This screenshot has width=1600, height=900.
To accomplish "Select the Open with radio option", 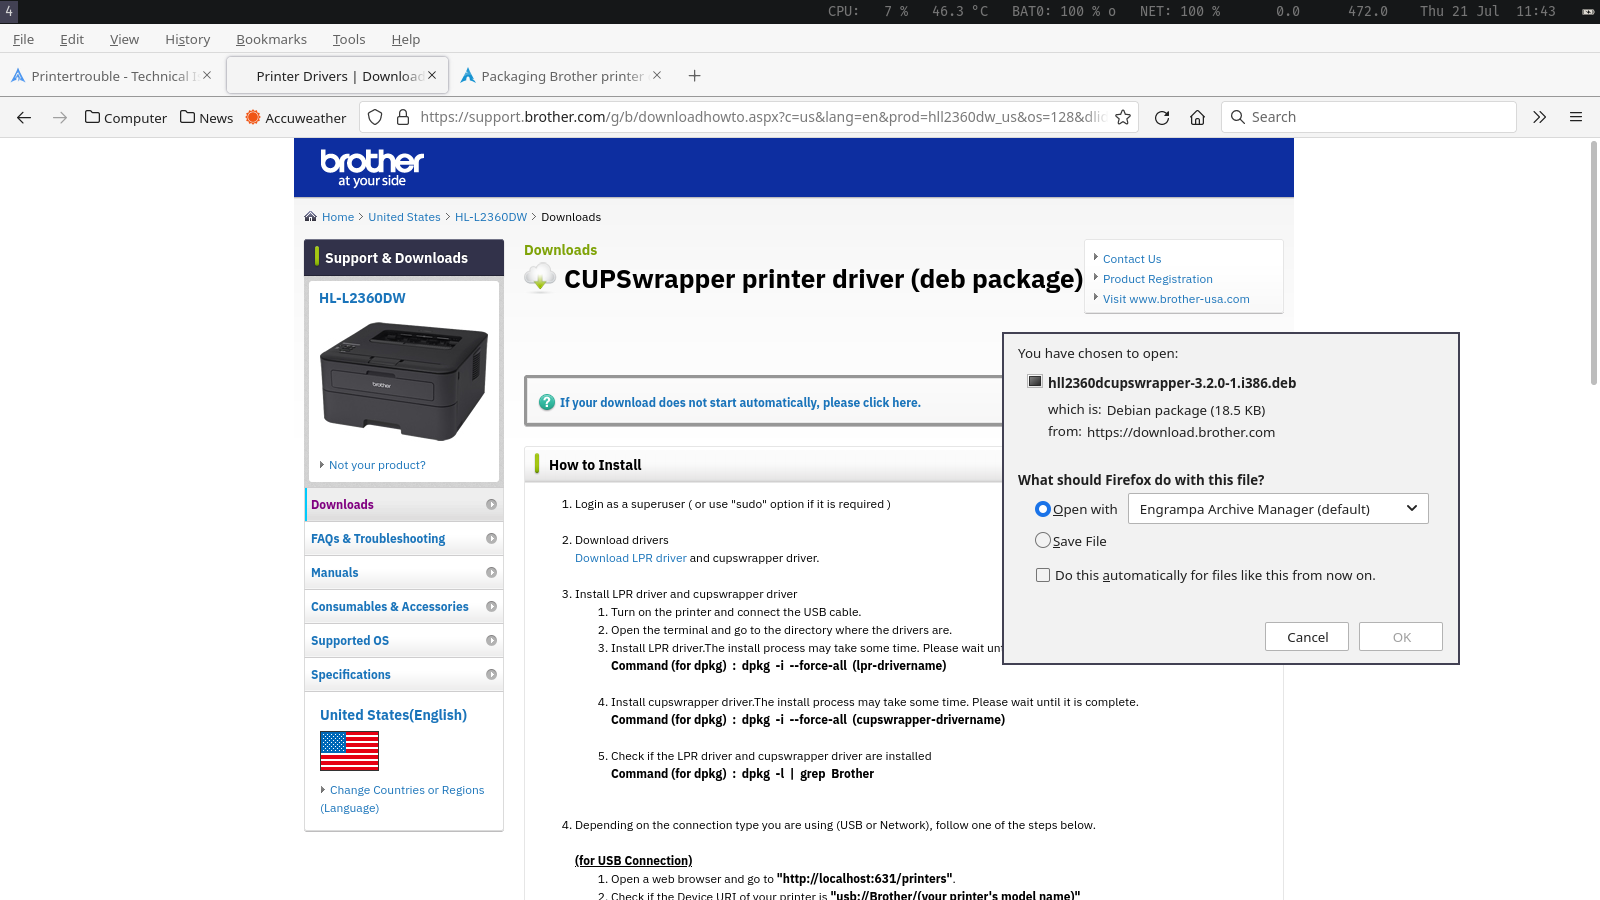I will [x=1043, y=509].
